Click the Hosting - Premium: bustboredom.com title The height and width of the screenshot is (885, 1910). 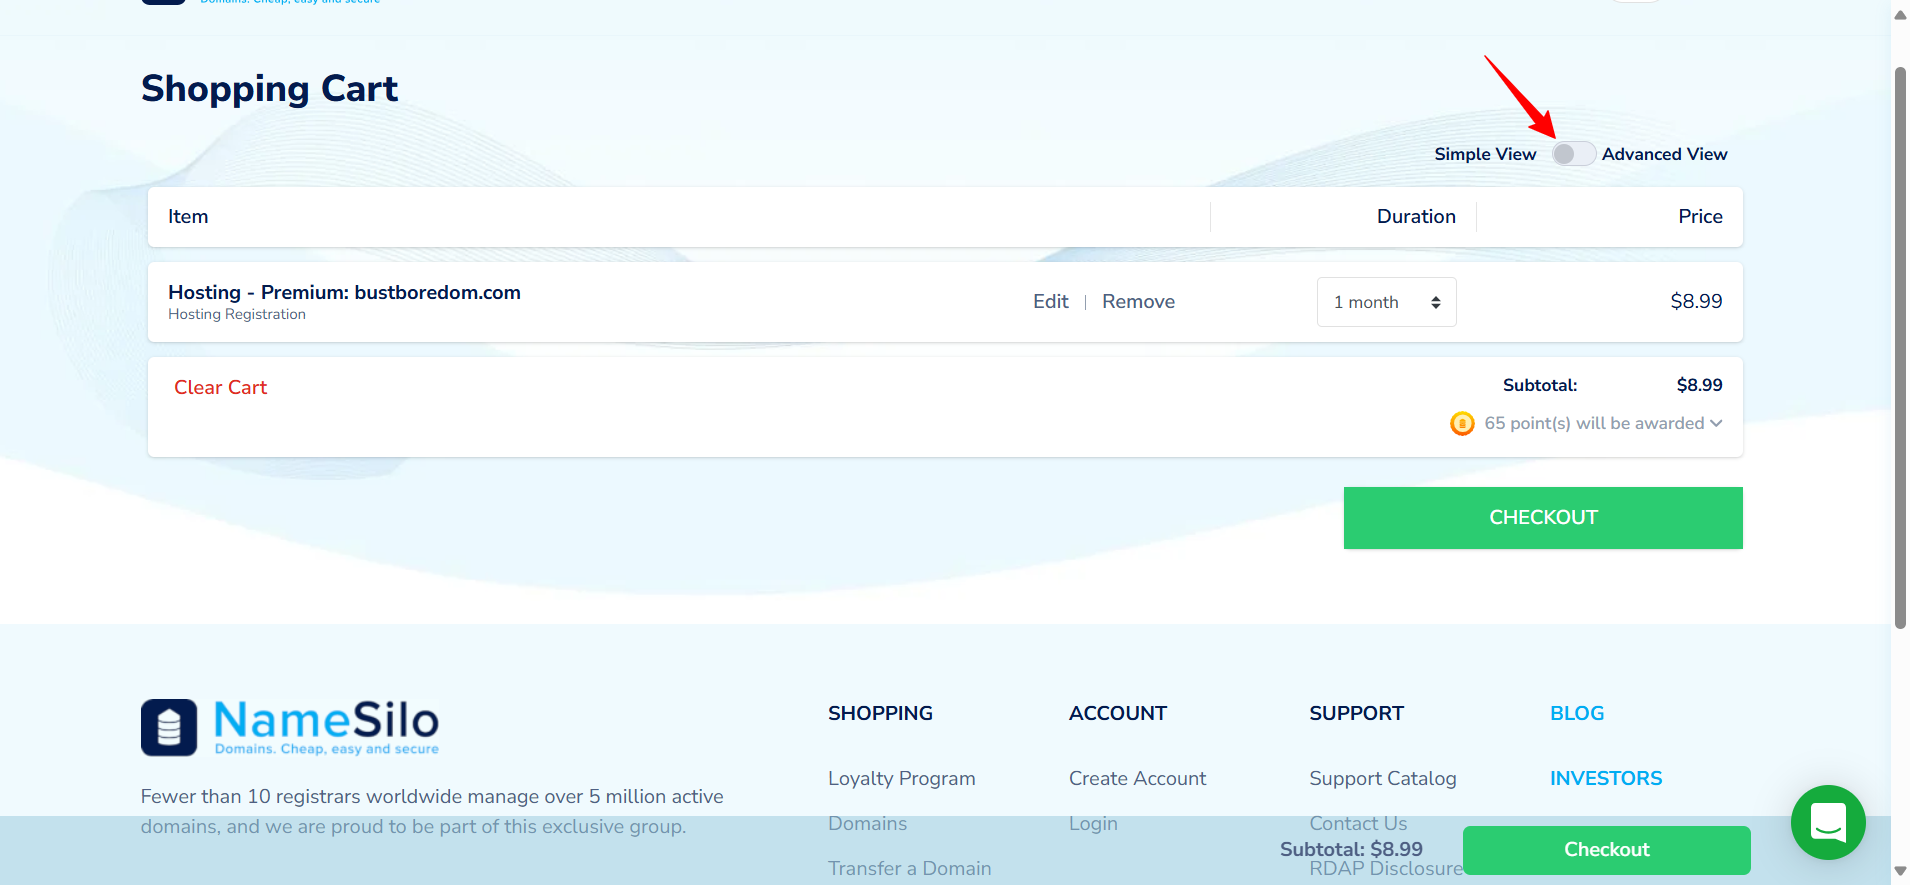[344, 292]
